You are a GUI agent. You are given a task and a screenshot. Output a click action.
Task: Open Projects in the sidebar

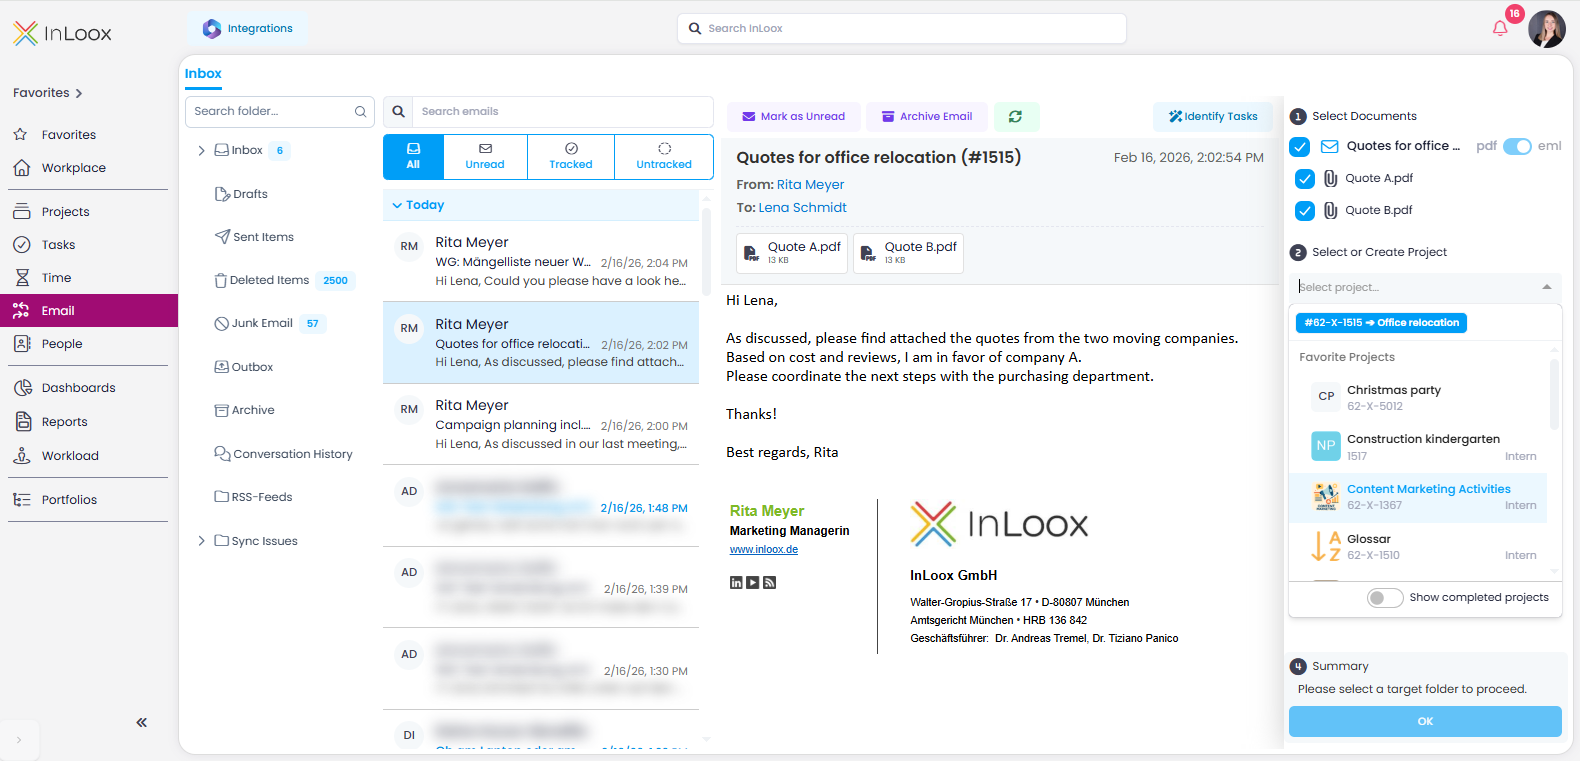tap(65, 212)
